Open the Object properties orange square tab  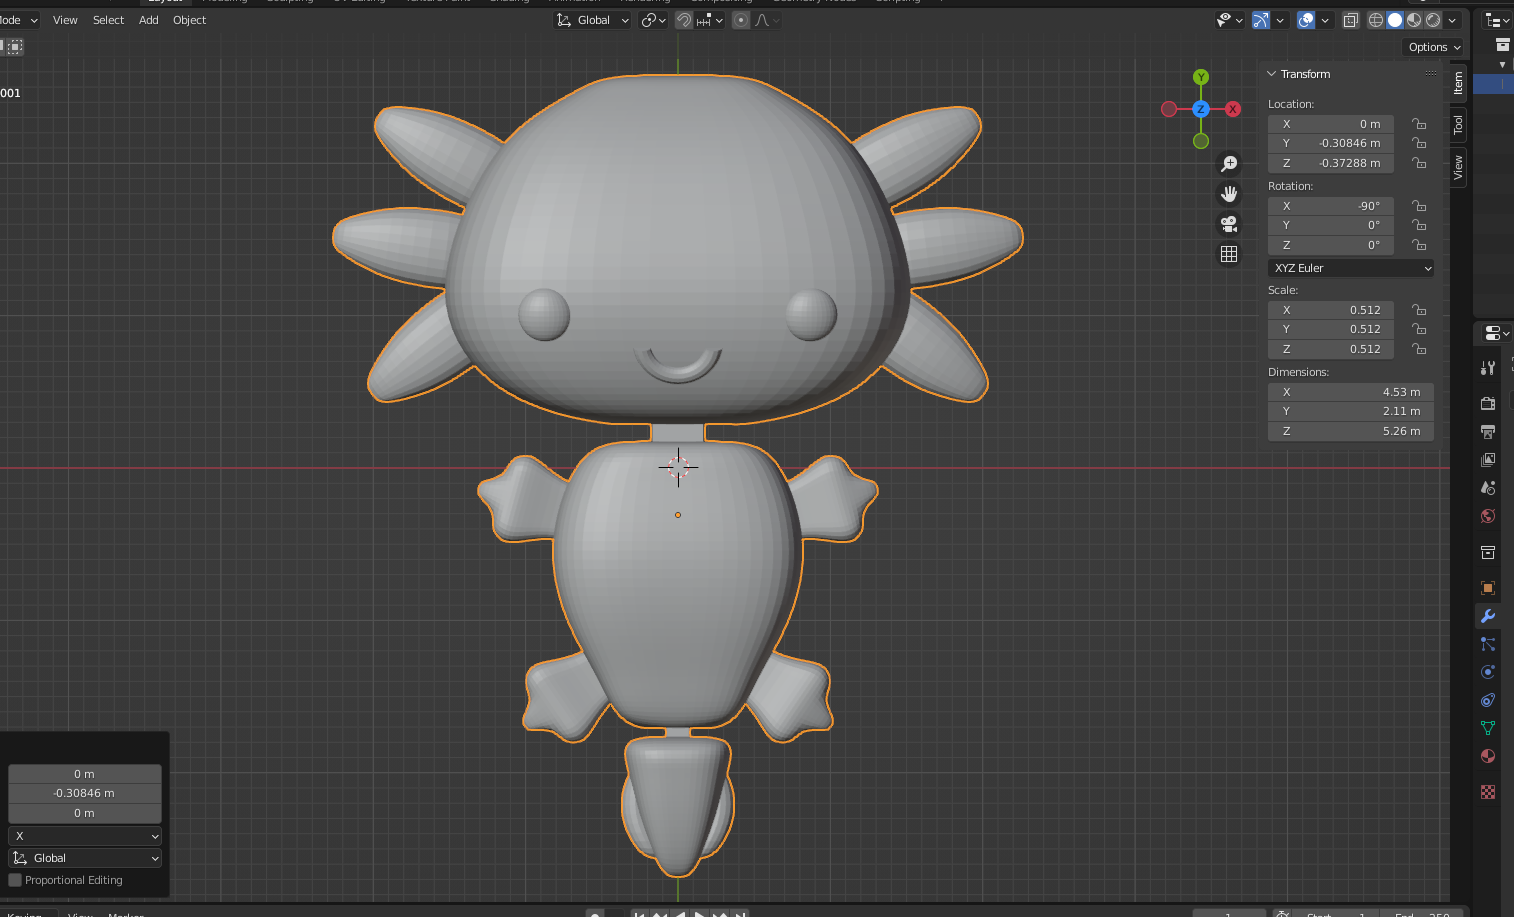point(1488,588)
